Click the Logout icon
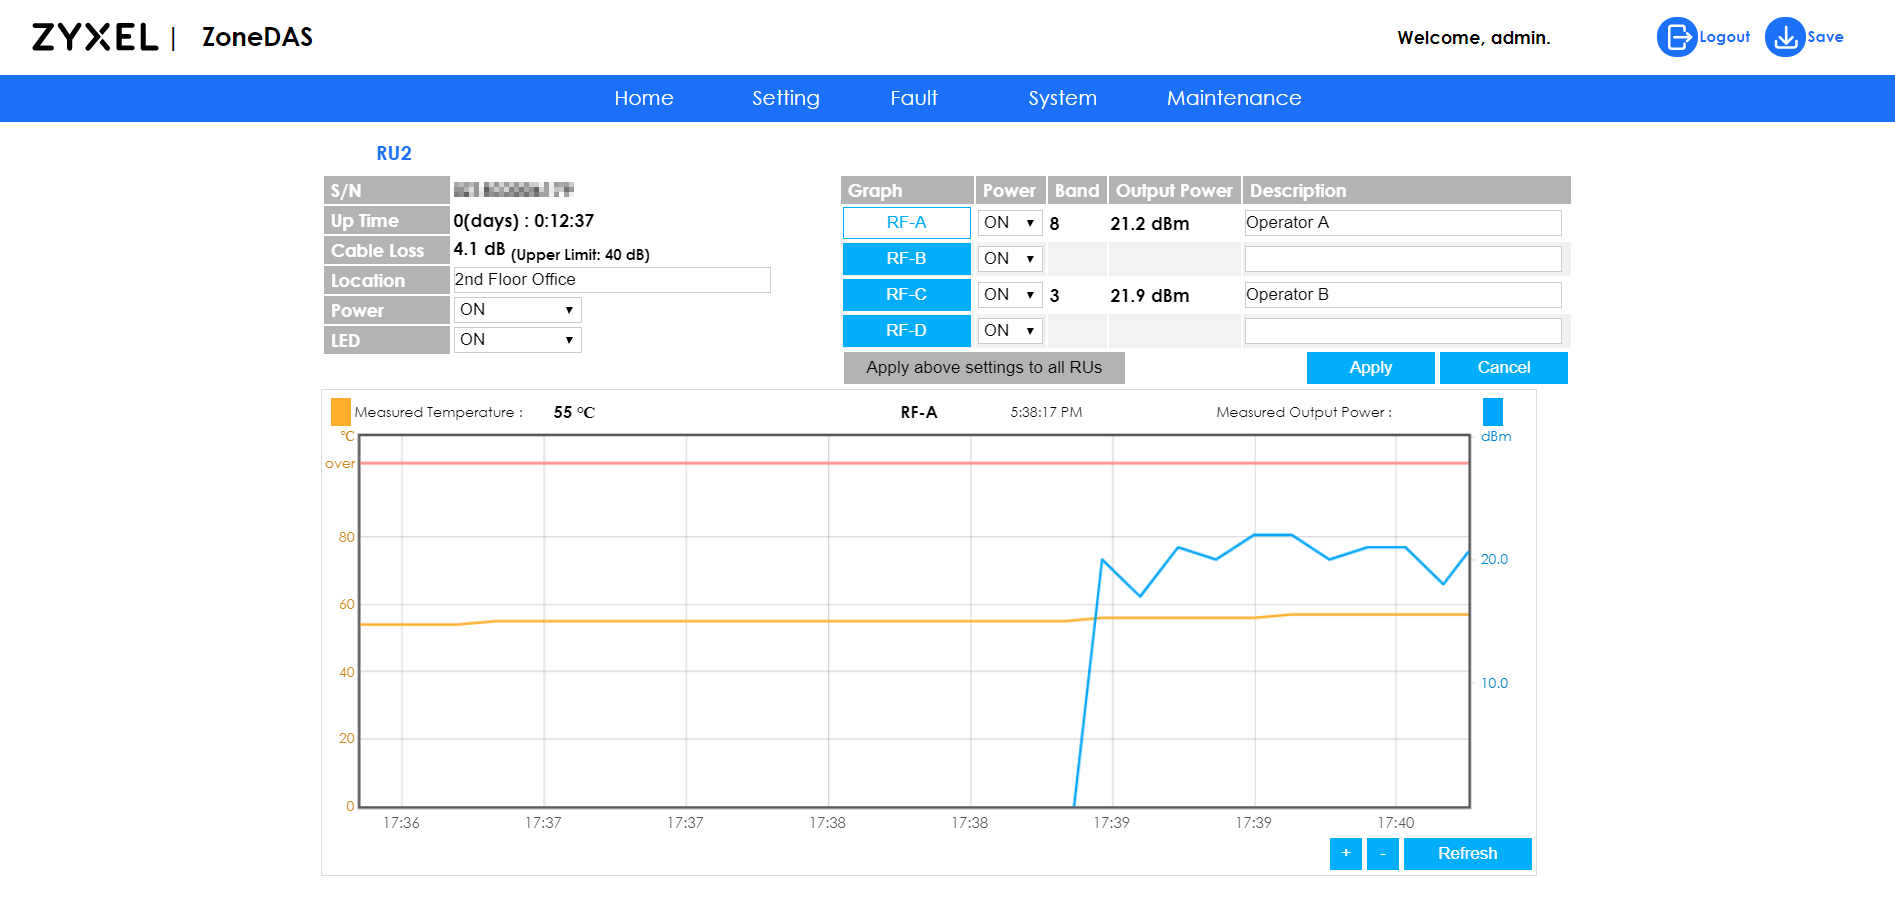Image resolution: width=1895 pixels, height=897 pixels. tap(1677, 37)
